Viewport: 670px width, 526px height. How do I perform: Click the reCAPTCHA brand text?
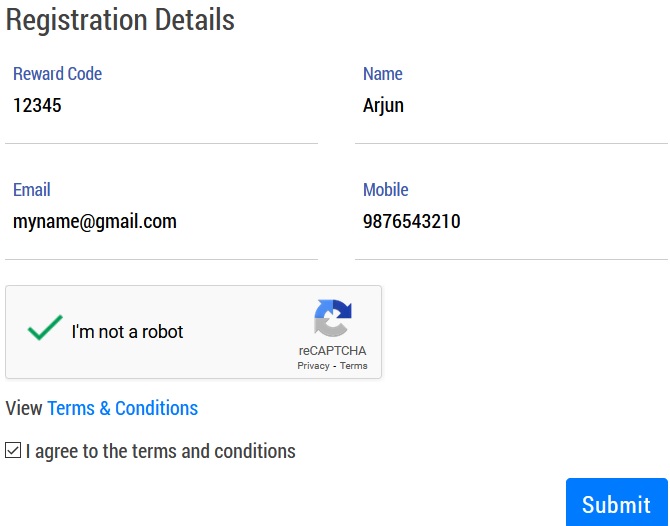point(332,351)
